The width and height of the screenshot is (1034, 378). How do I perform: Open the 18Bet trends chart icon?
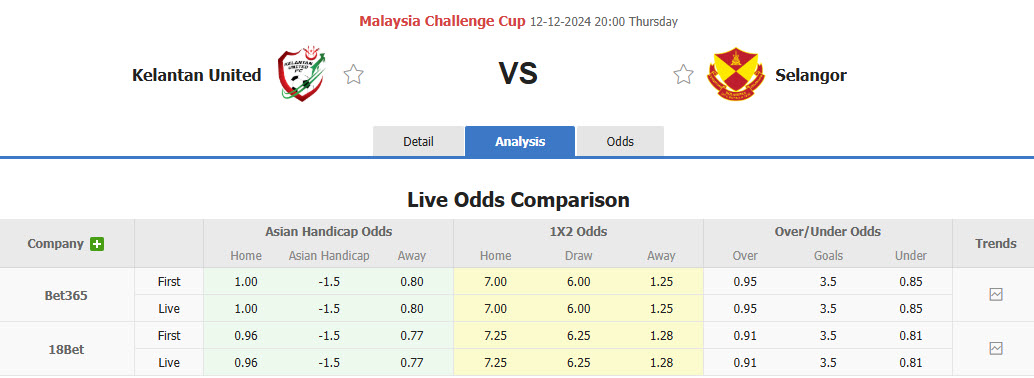pos(996,348)
